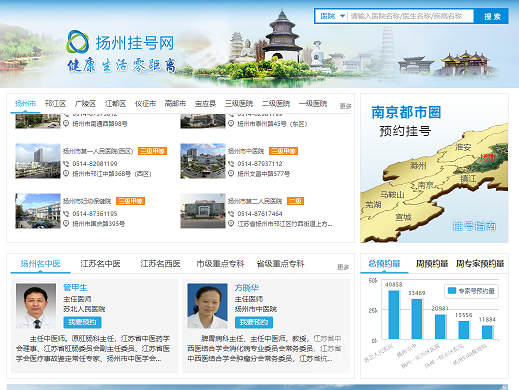Click phone icon beside 0514-87361105
Screen dimensions: 519x390
66,214
